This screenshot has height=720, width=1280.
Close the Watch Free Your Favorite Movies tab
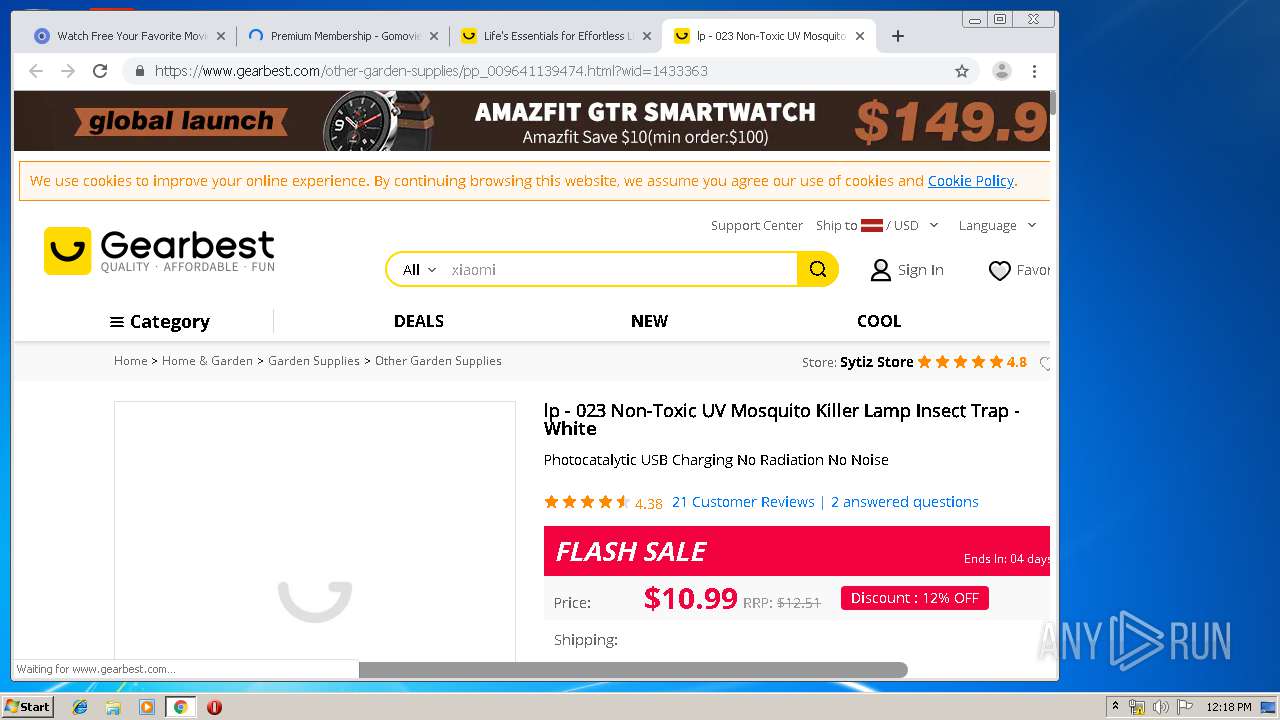221,36
